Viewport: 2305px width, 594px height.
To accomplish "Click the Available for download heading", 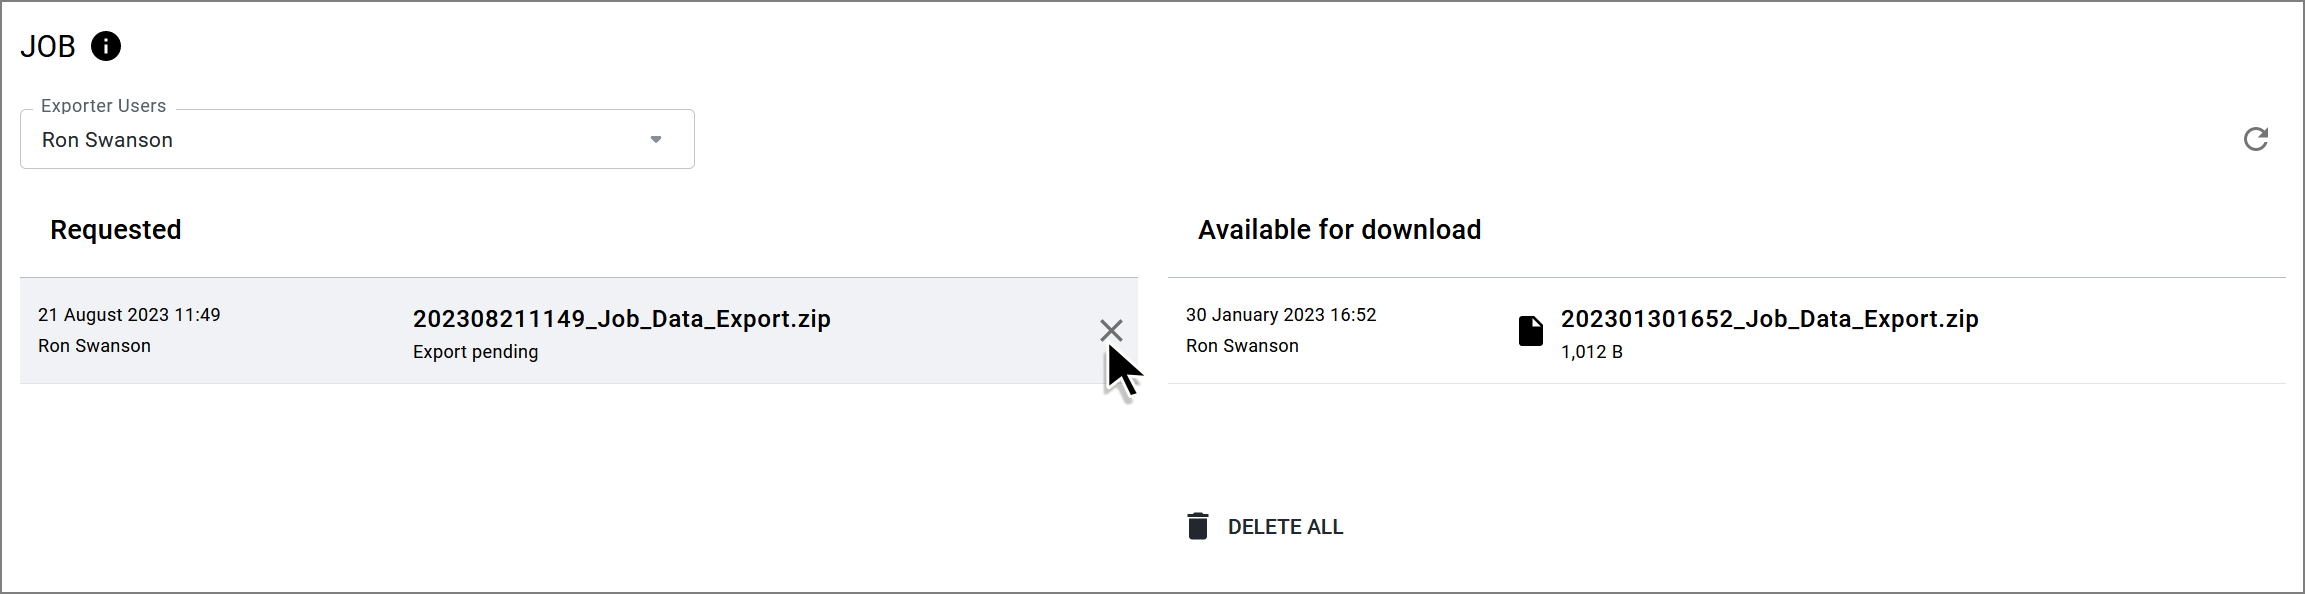I will (x=1339, y=230).
